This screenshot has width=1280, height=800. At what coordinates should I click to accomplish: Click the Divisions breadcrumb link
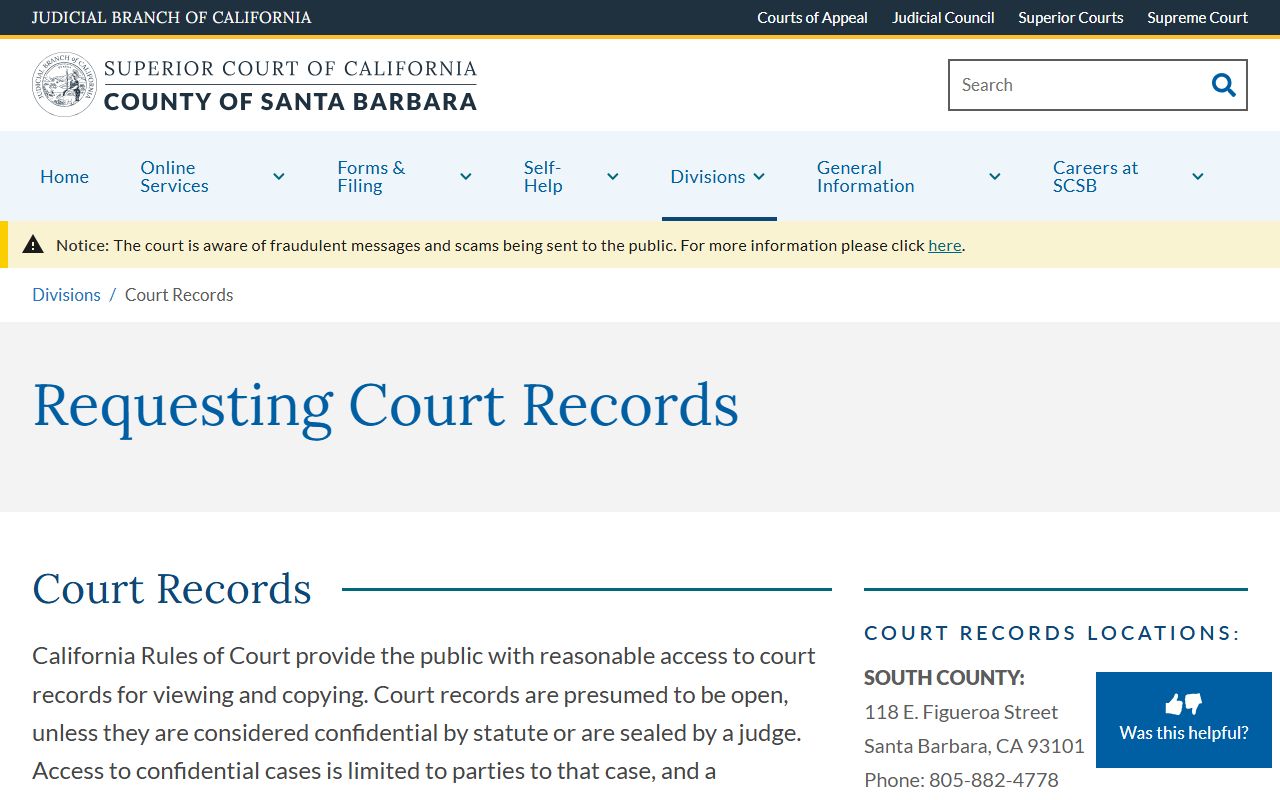(66, 295)
